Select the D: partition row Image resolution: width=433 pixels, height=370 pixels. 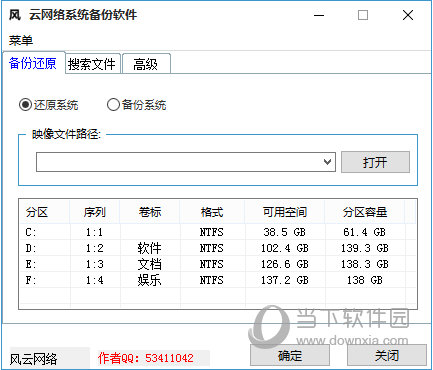click(218, 248)
